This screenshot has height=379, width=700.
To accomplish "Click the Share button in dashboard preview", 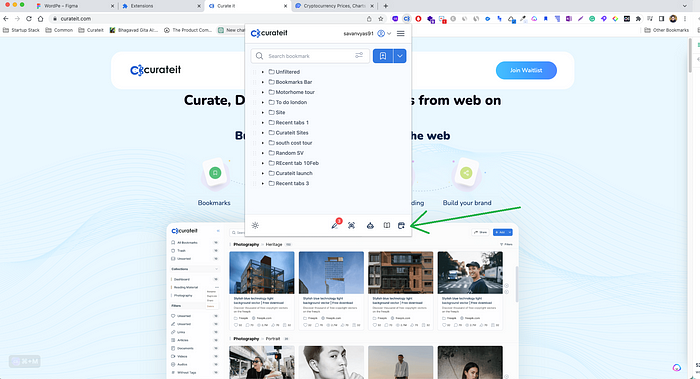I will click(x=481, y=232).
